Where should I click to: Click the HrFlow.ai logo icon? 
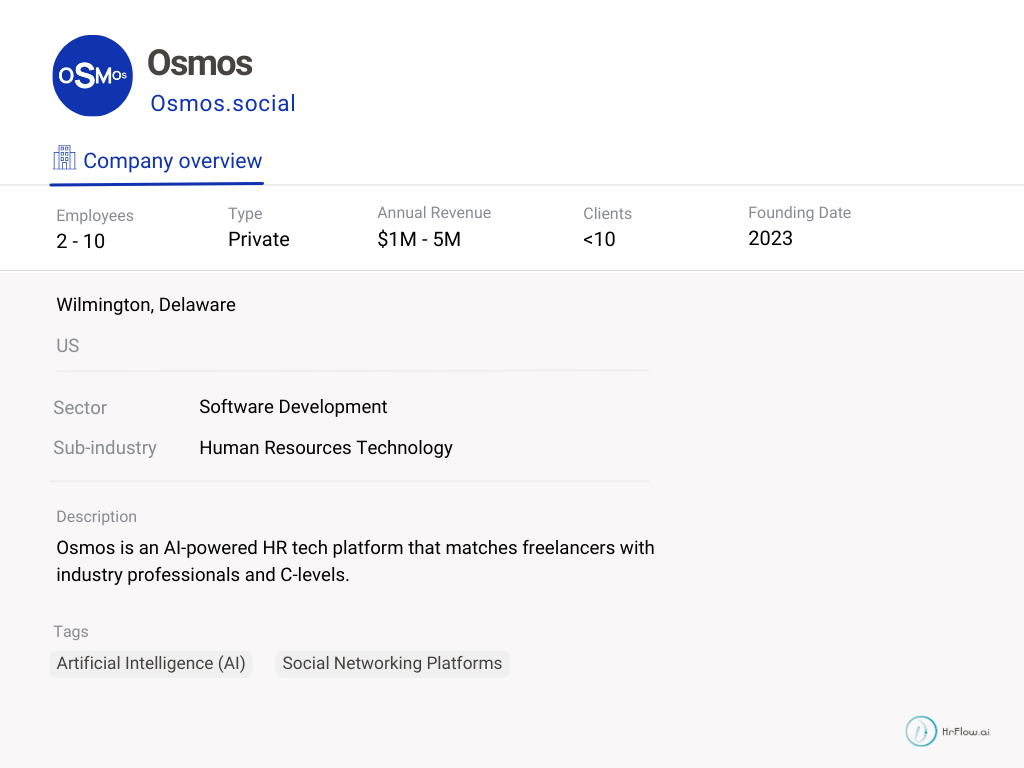pyautogui.click(x=921, y=731)
